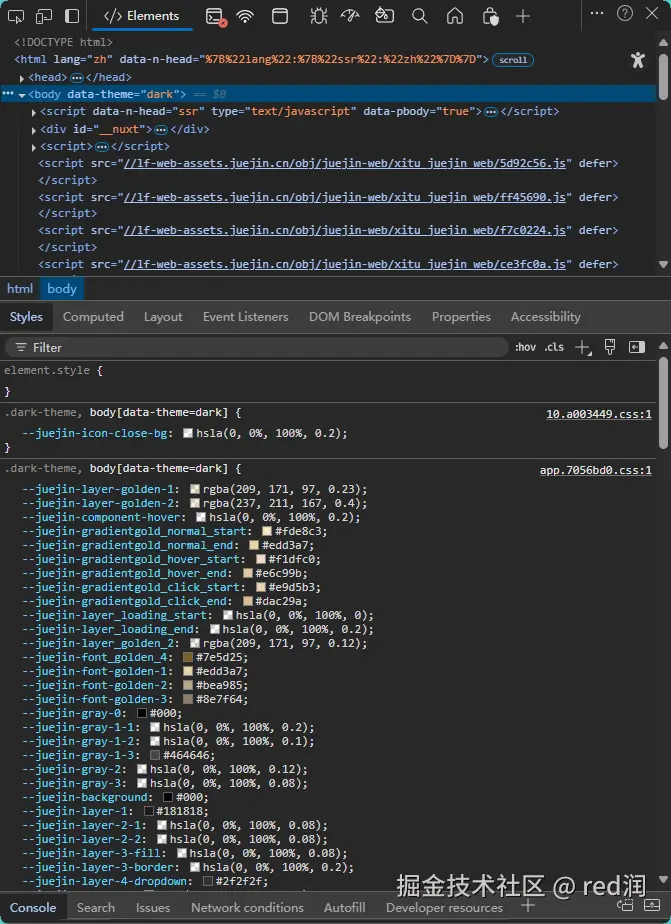The width and height of the screenshot is (671, 924).
Task: Open the ff45690.js script link
Action: click(345, 197)
